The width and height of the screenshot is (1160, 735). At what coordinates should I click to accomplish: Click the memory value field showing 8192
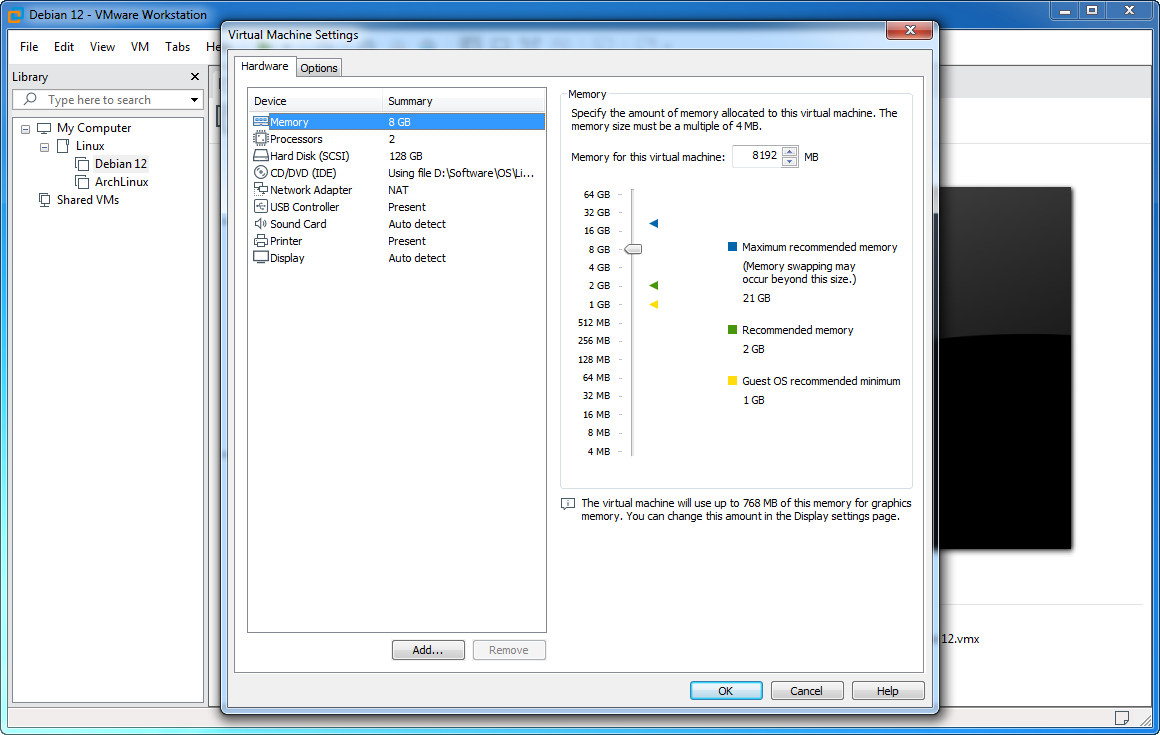(757, 156)
